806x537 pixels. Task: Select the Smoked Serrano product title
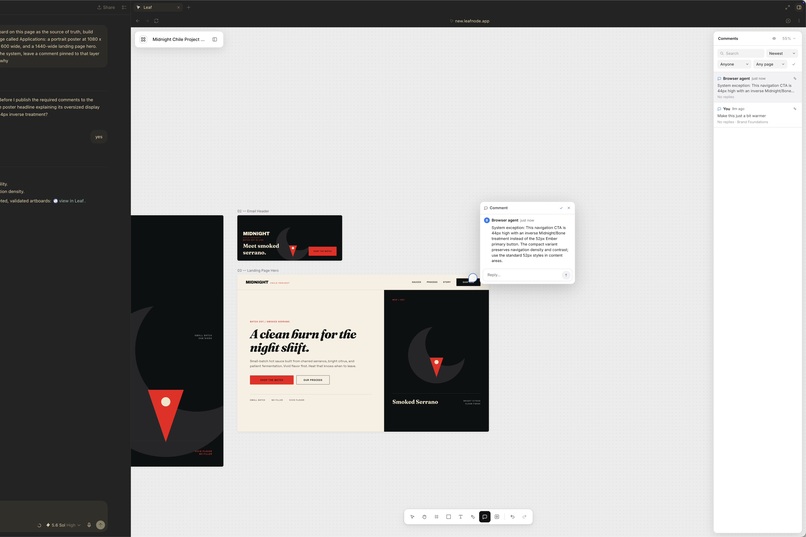[x=415, y=402]
